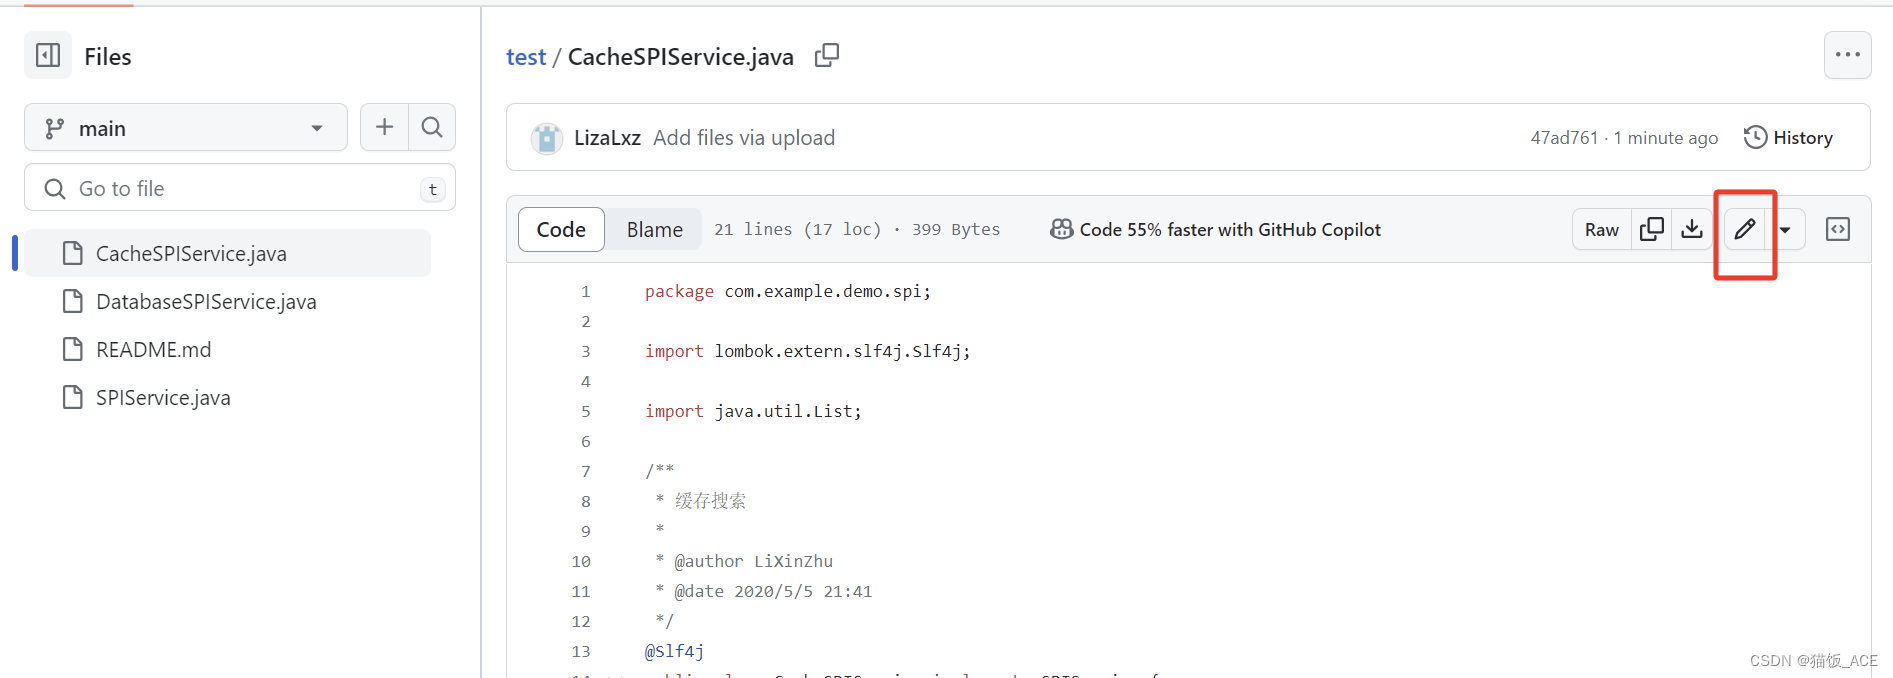Click '@author LiXinZhu' comment text
1893x678 pixels.
click(x=753, y=561)
